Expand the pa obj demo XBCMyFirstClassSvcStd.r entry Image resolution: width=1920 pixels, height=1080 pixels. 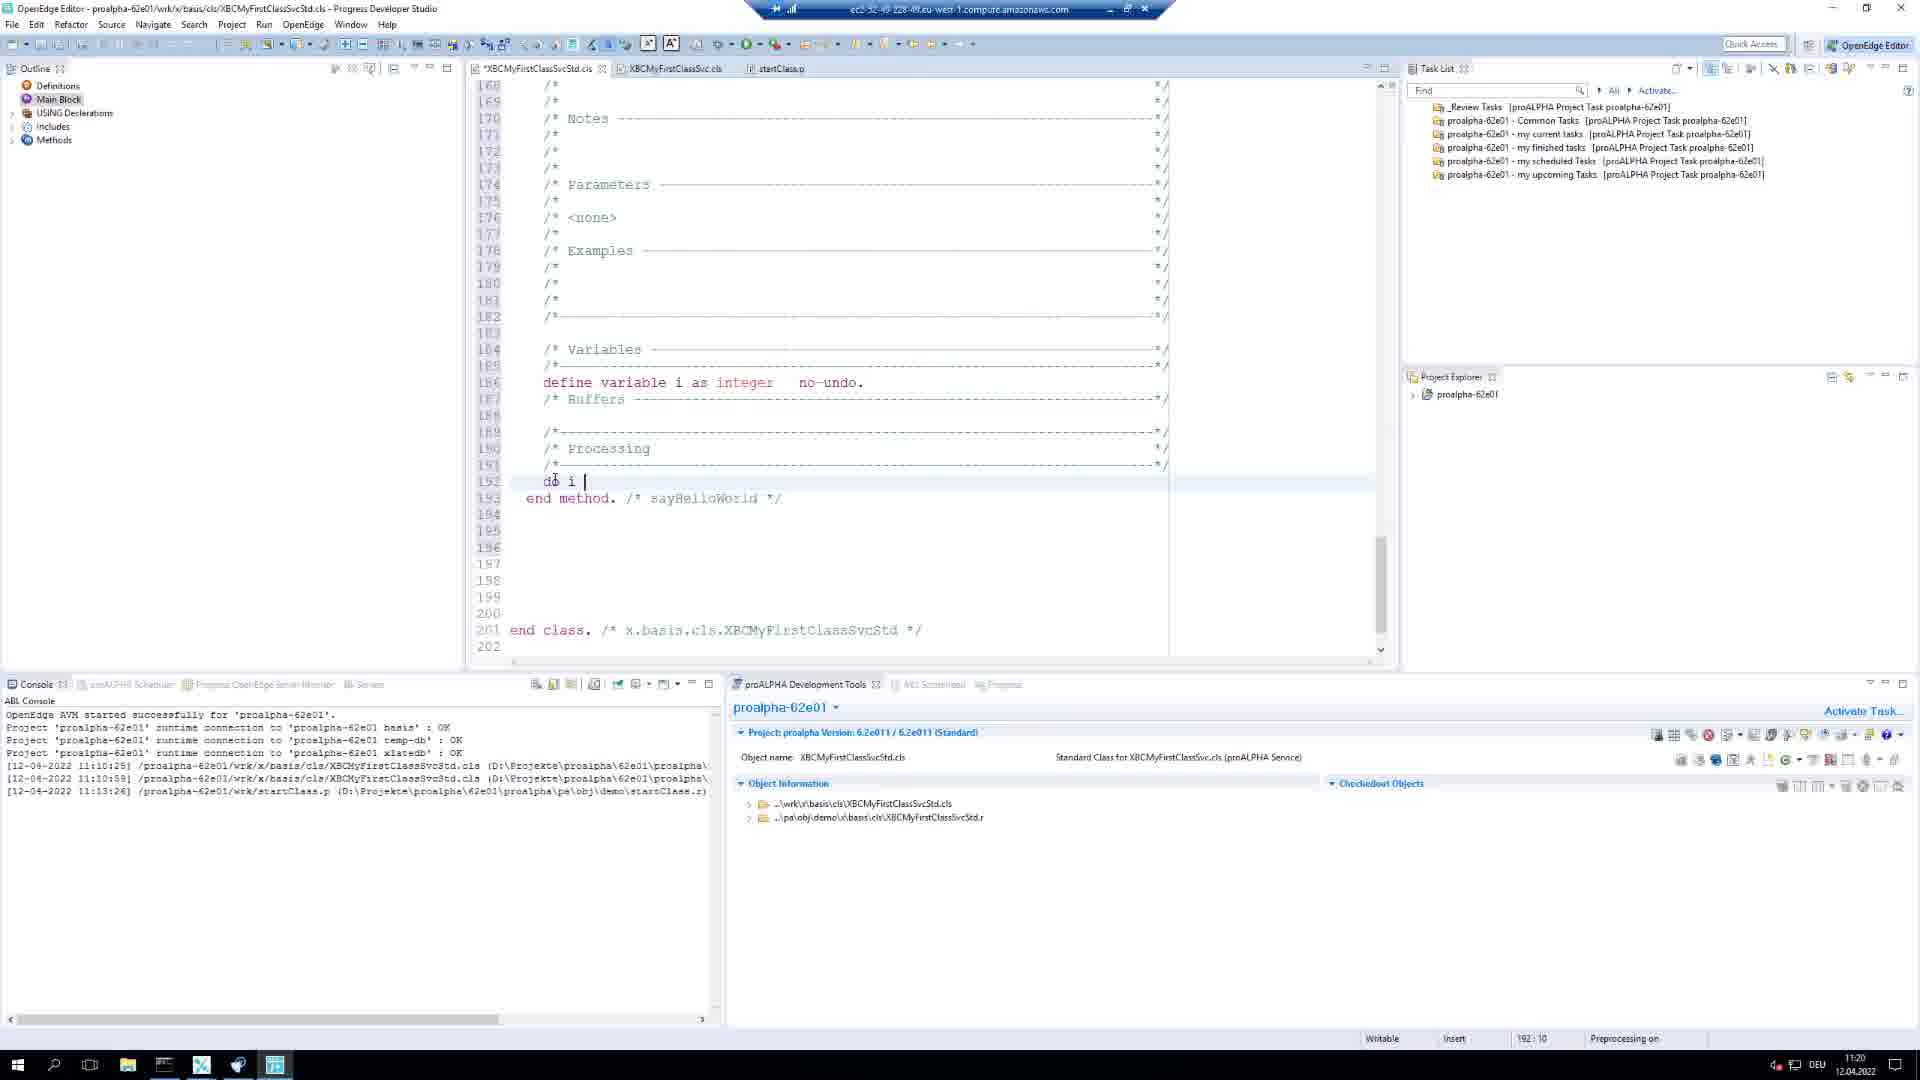coord(749,818)
